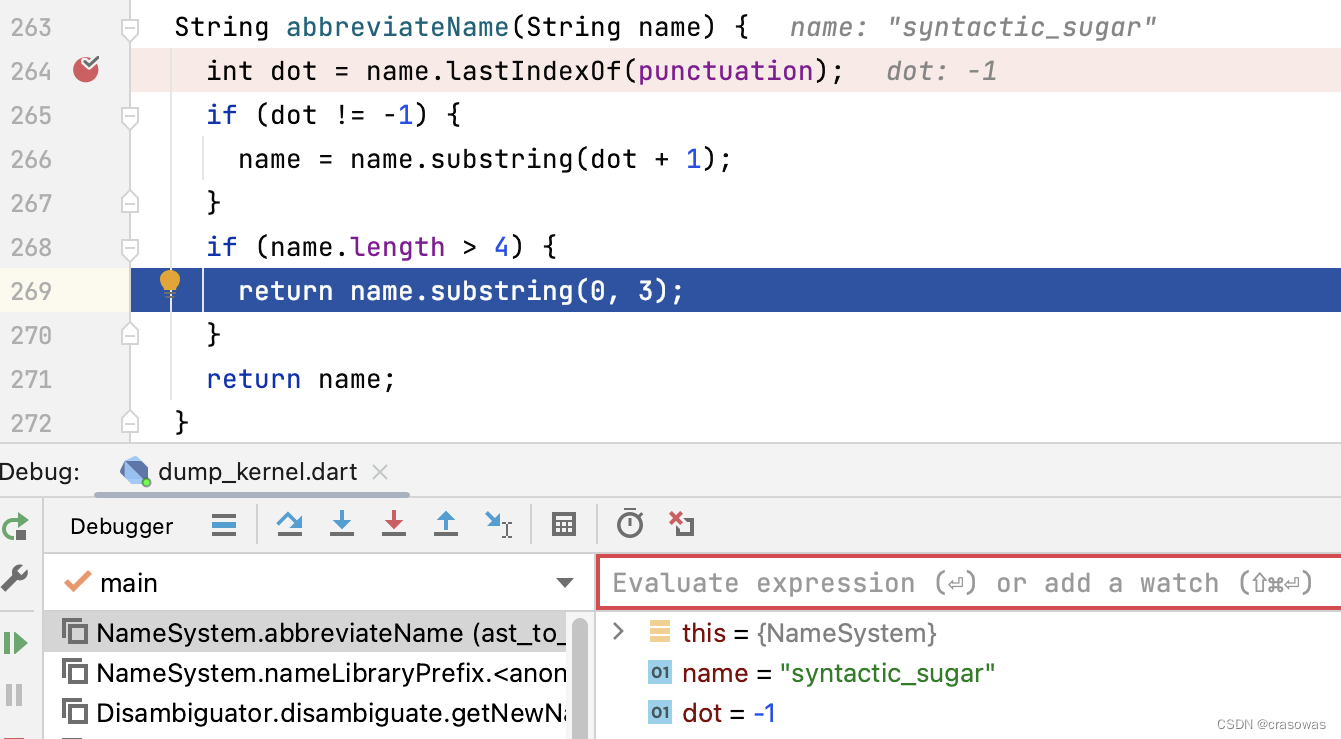The width and height of the screenshot is (1341, 739).
Task: Collapse the fold at line 268
Action: (x=130, y=247)
